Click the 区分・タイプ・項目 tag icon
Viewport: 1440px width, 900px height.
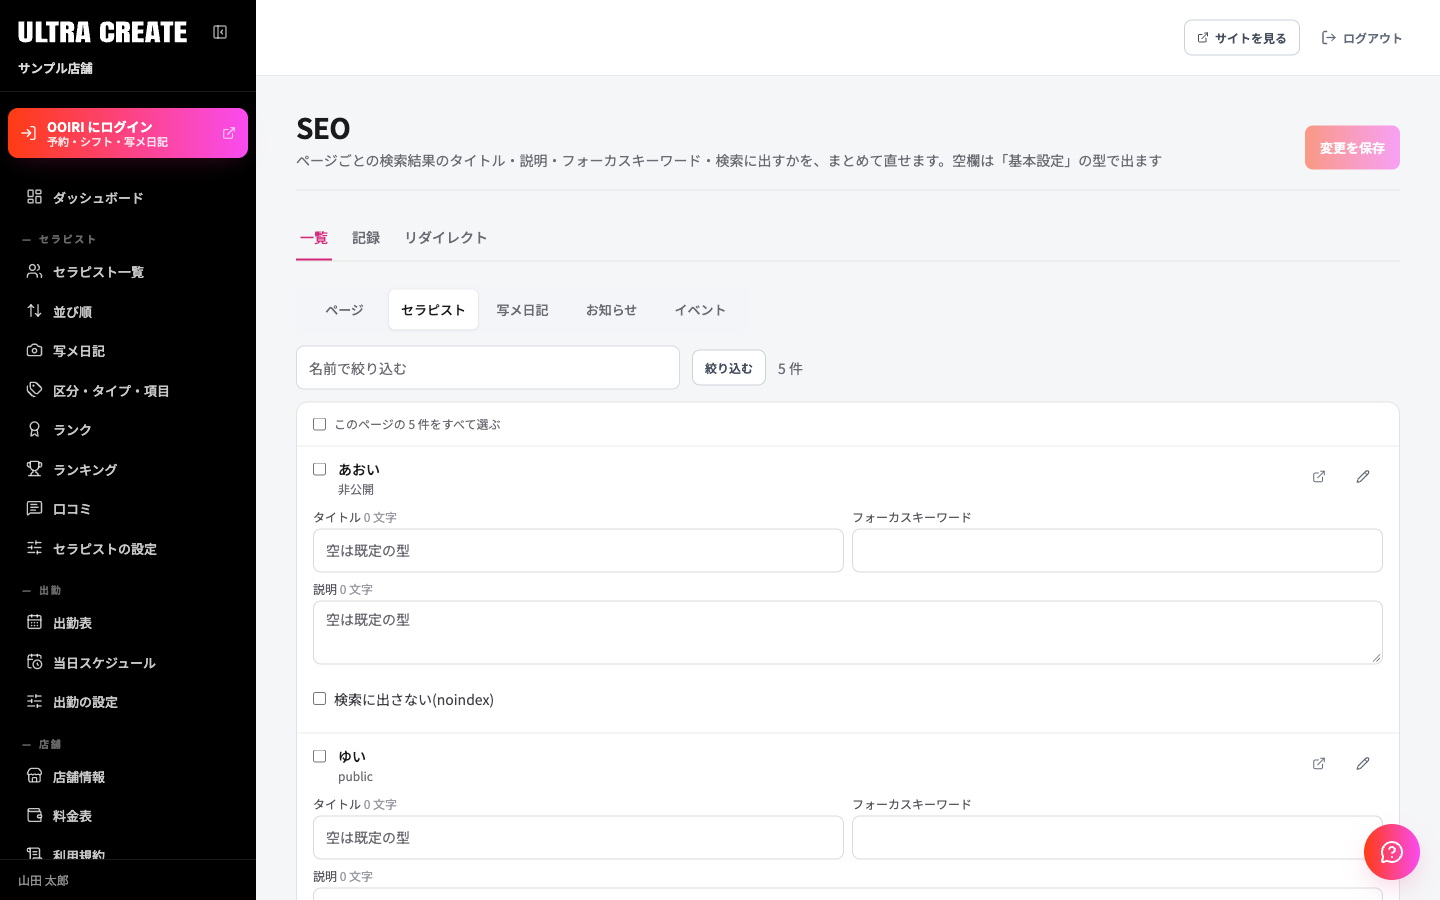pos(34,390)
